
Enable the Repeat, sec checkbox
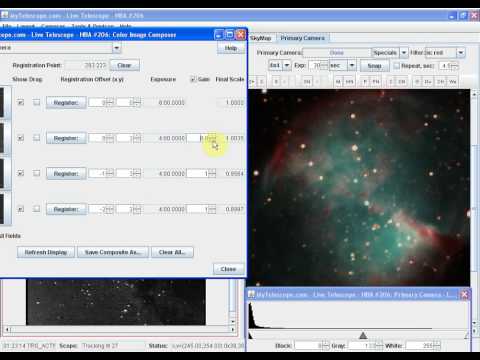[396, 66]
